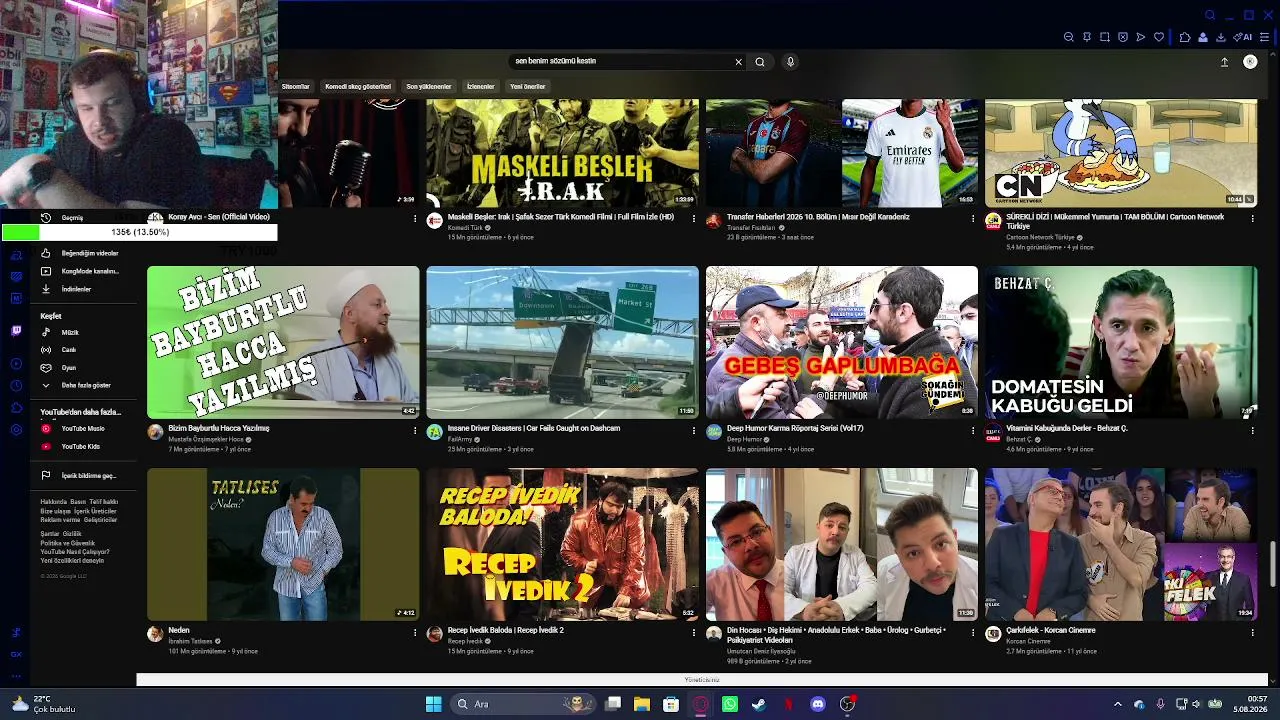The image size is (1280, 720).
Task: Open Steam from the taskbar
Action: pos(759,704)
